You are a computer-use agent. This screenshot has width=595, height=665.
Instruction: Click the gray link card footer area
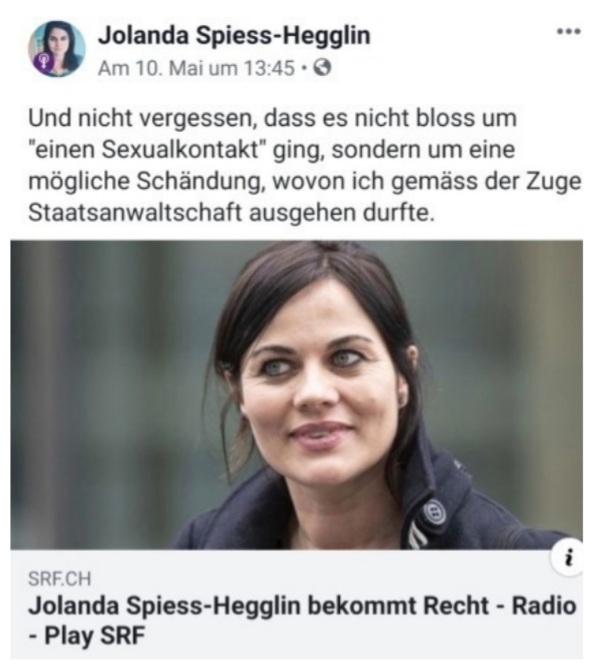point(296,604)
